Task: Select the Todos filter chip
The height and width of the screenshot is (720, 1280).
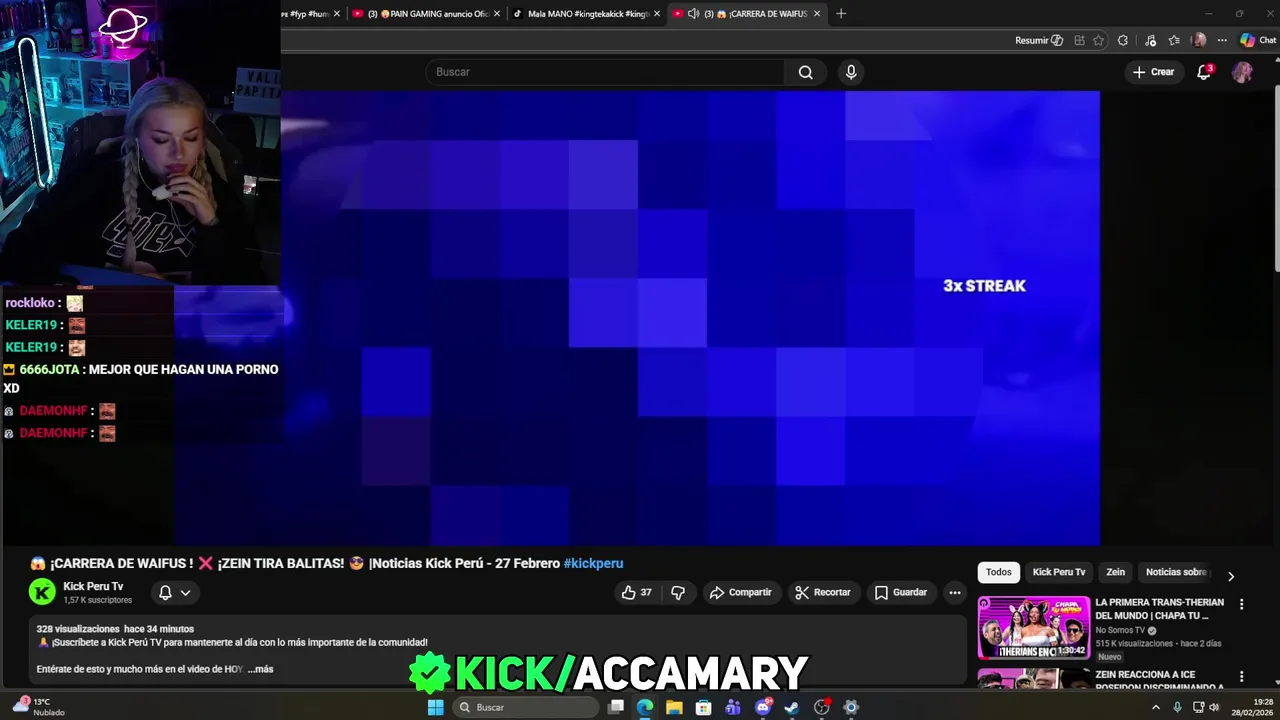Action: [x=999, y=572]
